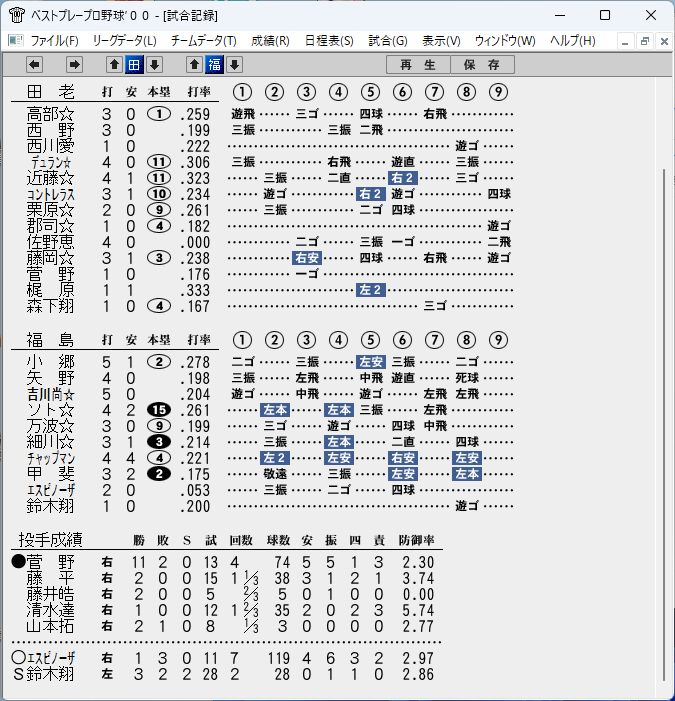This screenshot has height=701, width=675.
Task: Click 清水達's ERA value 5.74
Action: coord(418,610)
